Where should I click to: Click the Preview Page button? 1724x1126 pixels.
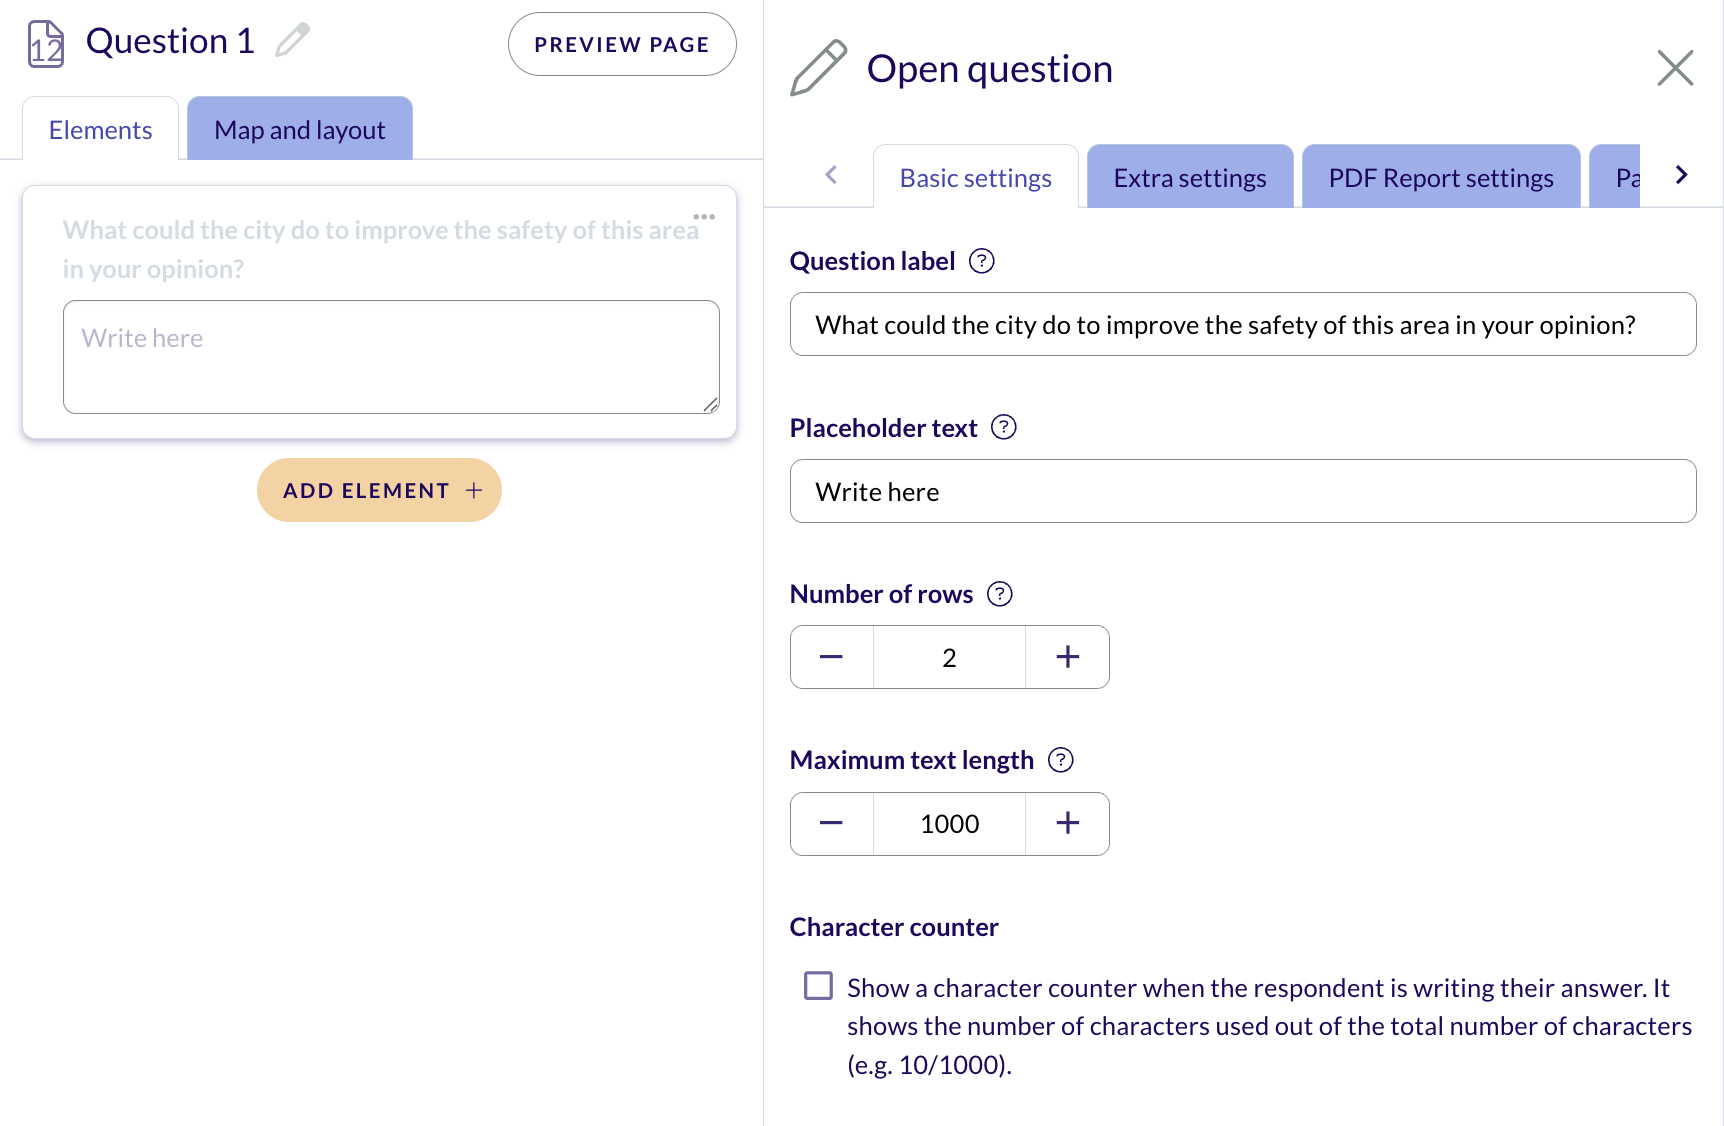point(621,43)
